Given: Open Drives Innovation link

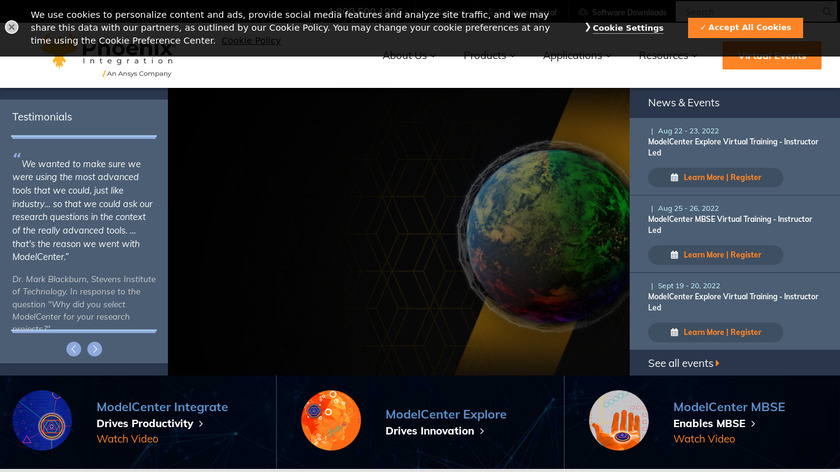Looking at the screenshot, I should point(434,431).
